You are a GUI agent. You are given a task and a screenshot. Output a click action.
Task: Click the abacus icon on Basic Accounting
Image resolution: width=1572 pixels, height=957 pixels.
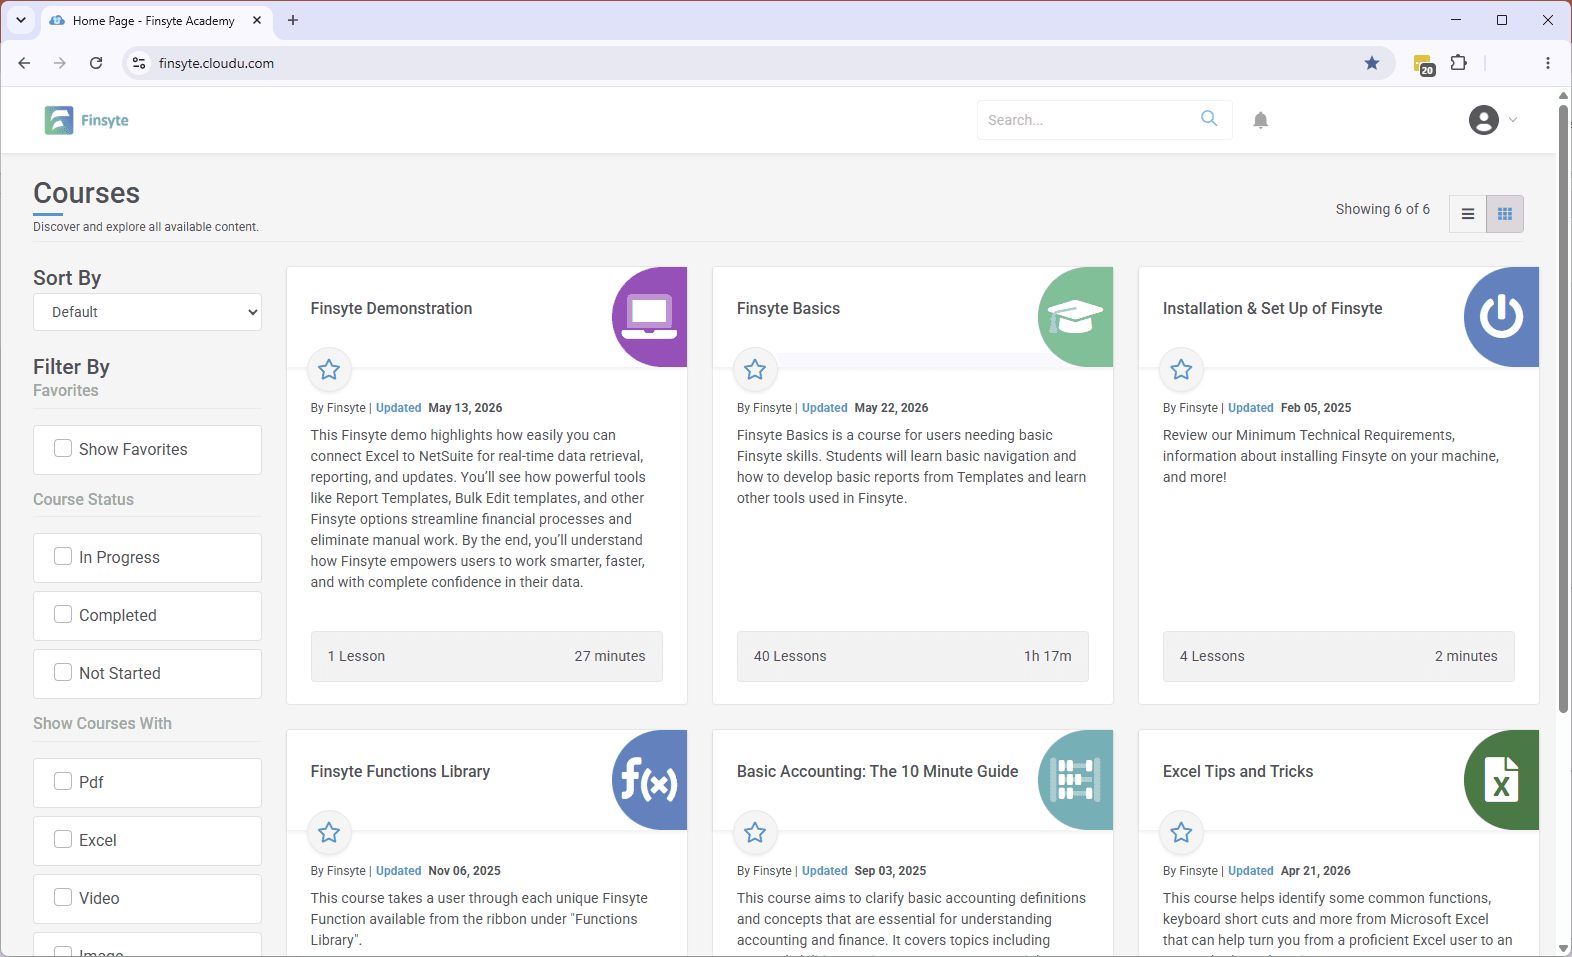tap(1075, 780)
